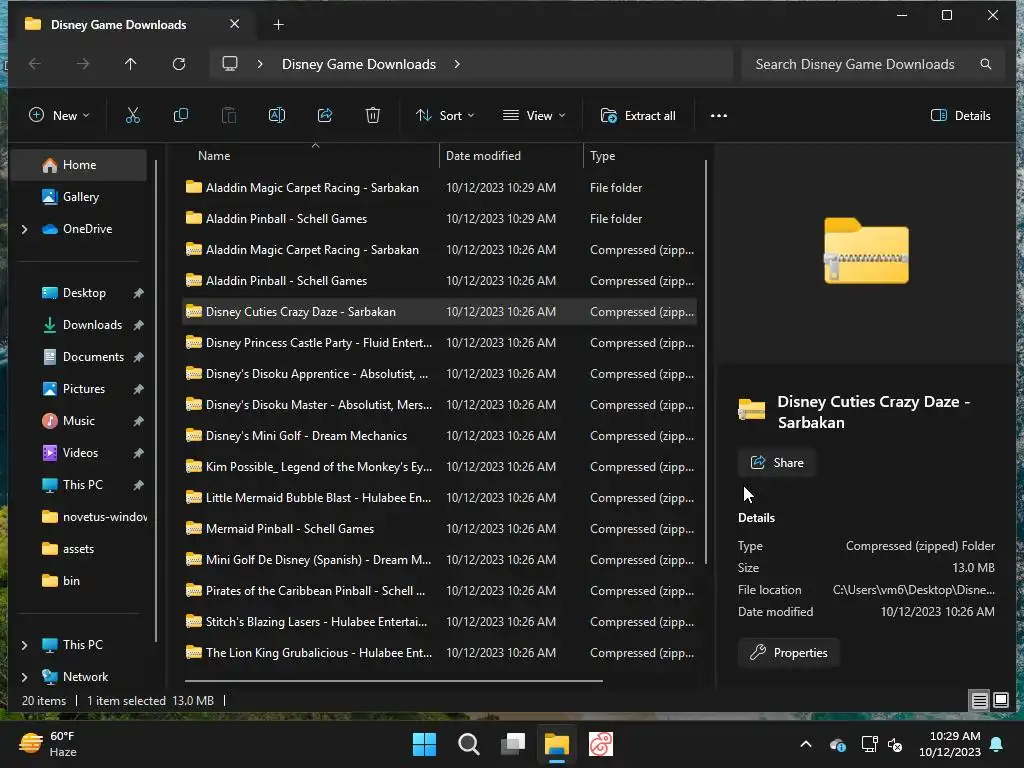The height and width of the screenshot is (768, 1024).
Task: Click Share button in details pane
Action: [x=776, y=463]
